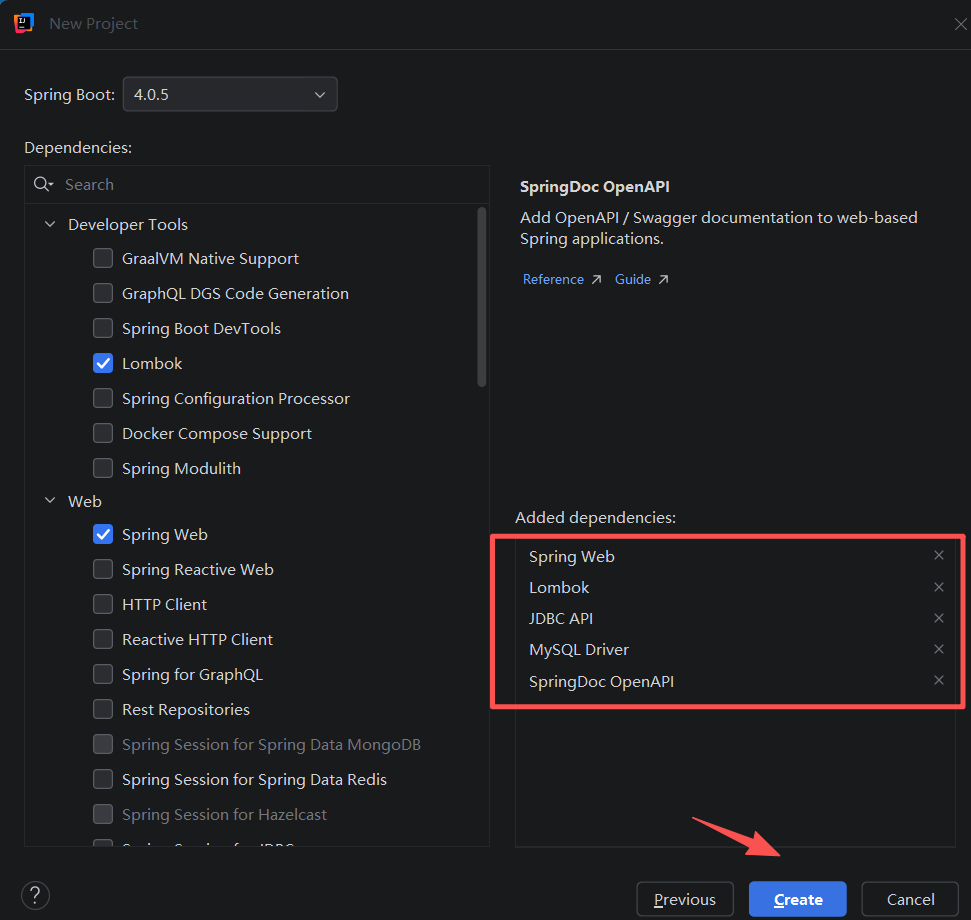Select JDBC API in added dependencies

click(x=560, y=618)
